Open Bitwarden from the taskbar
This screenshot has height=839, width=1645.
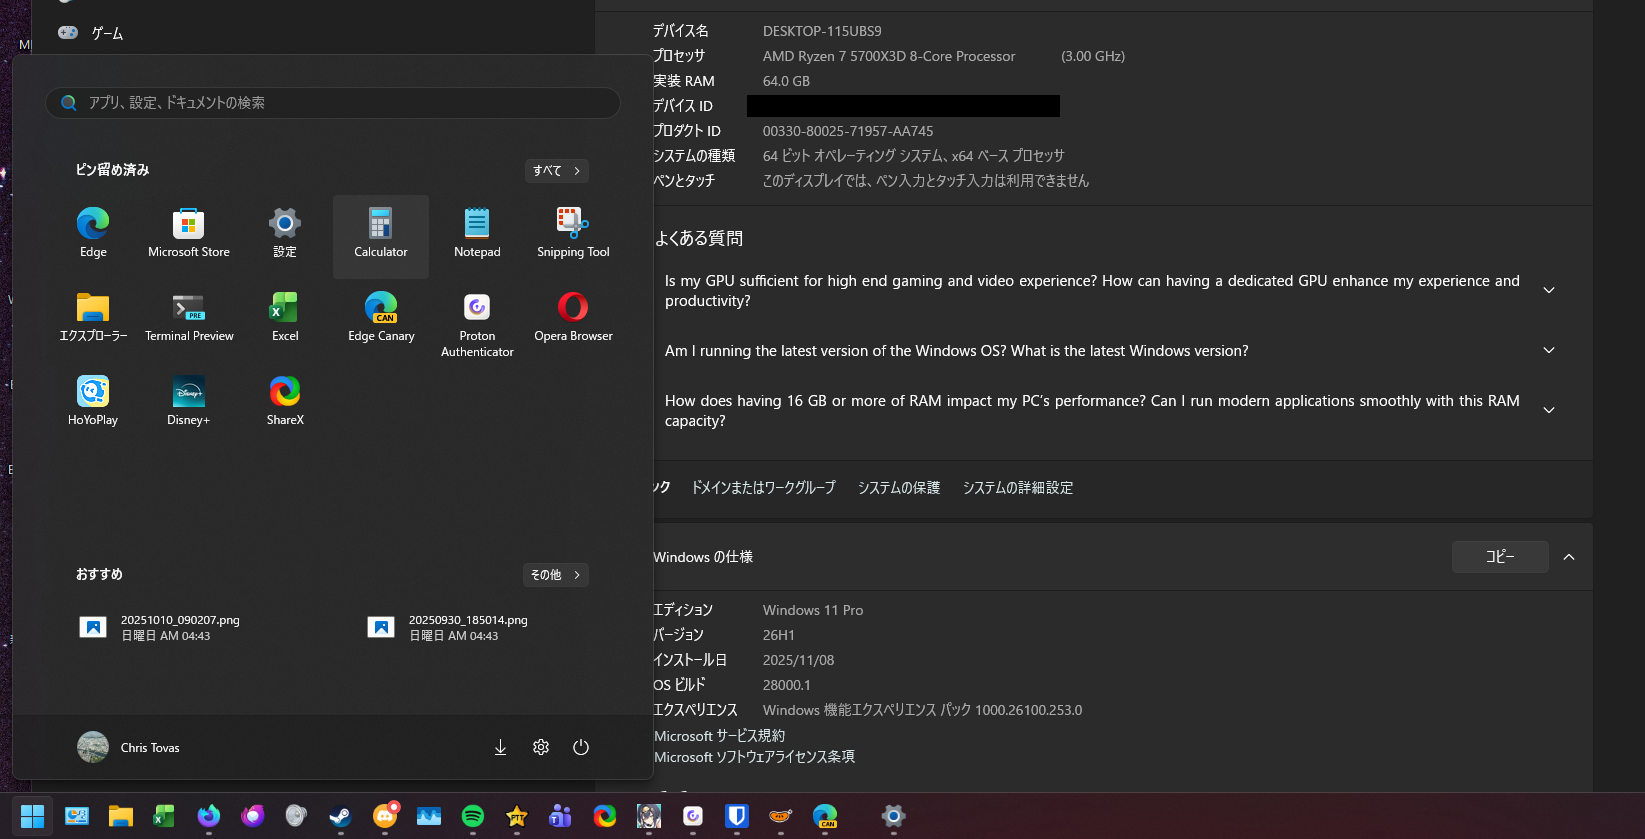(737, 816)
